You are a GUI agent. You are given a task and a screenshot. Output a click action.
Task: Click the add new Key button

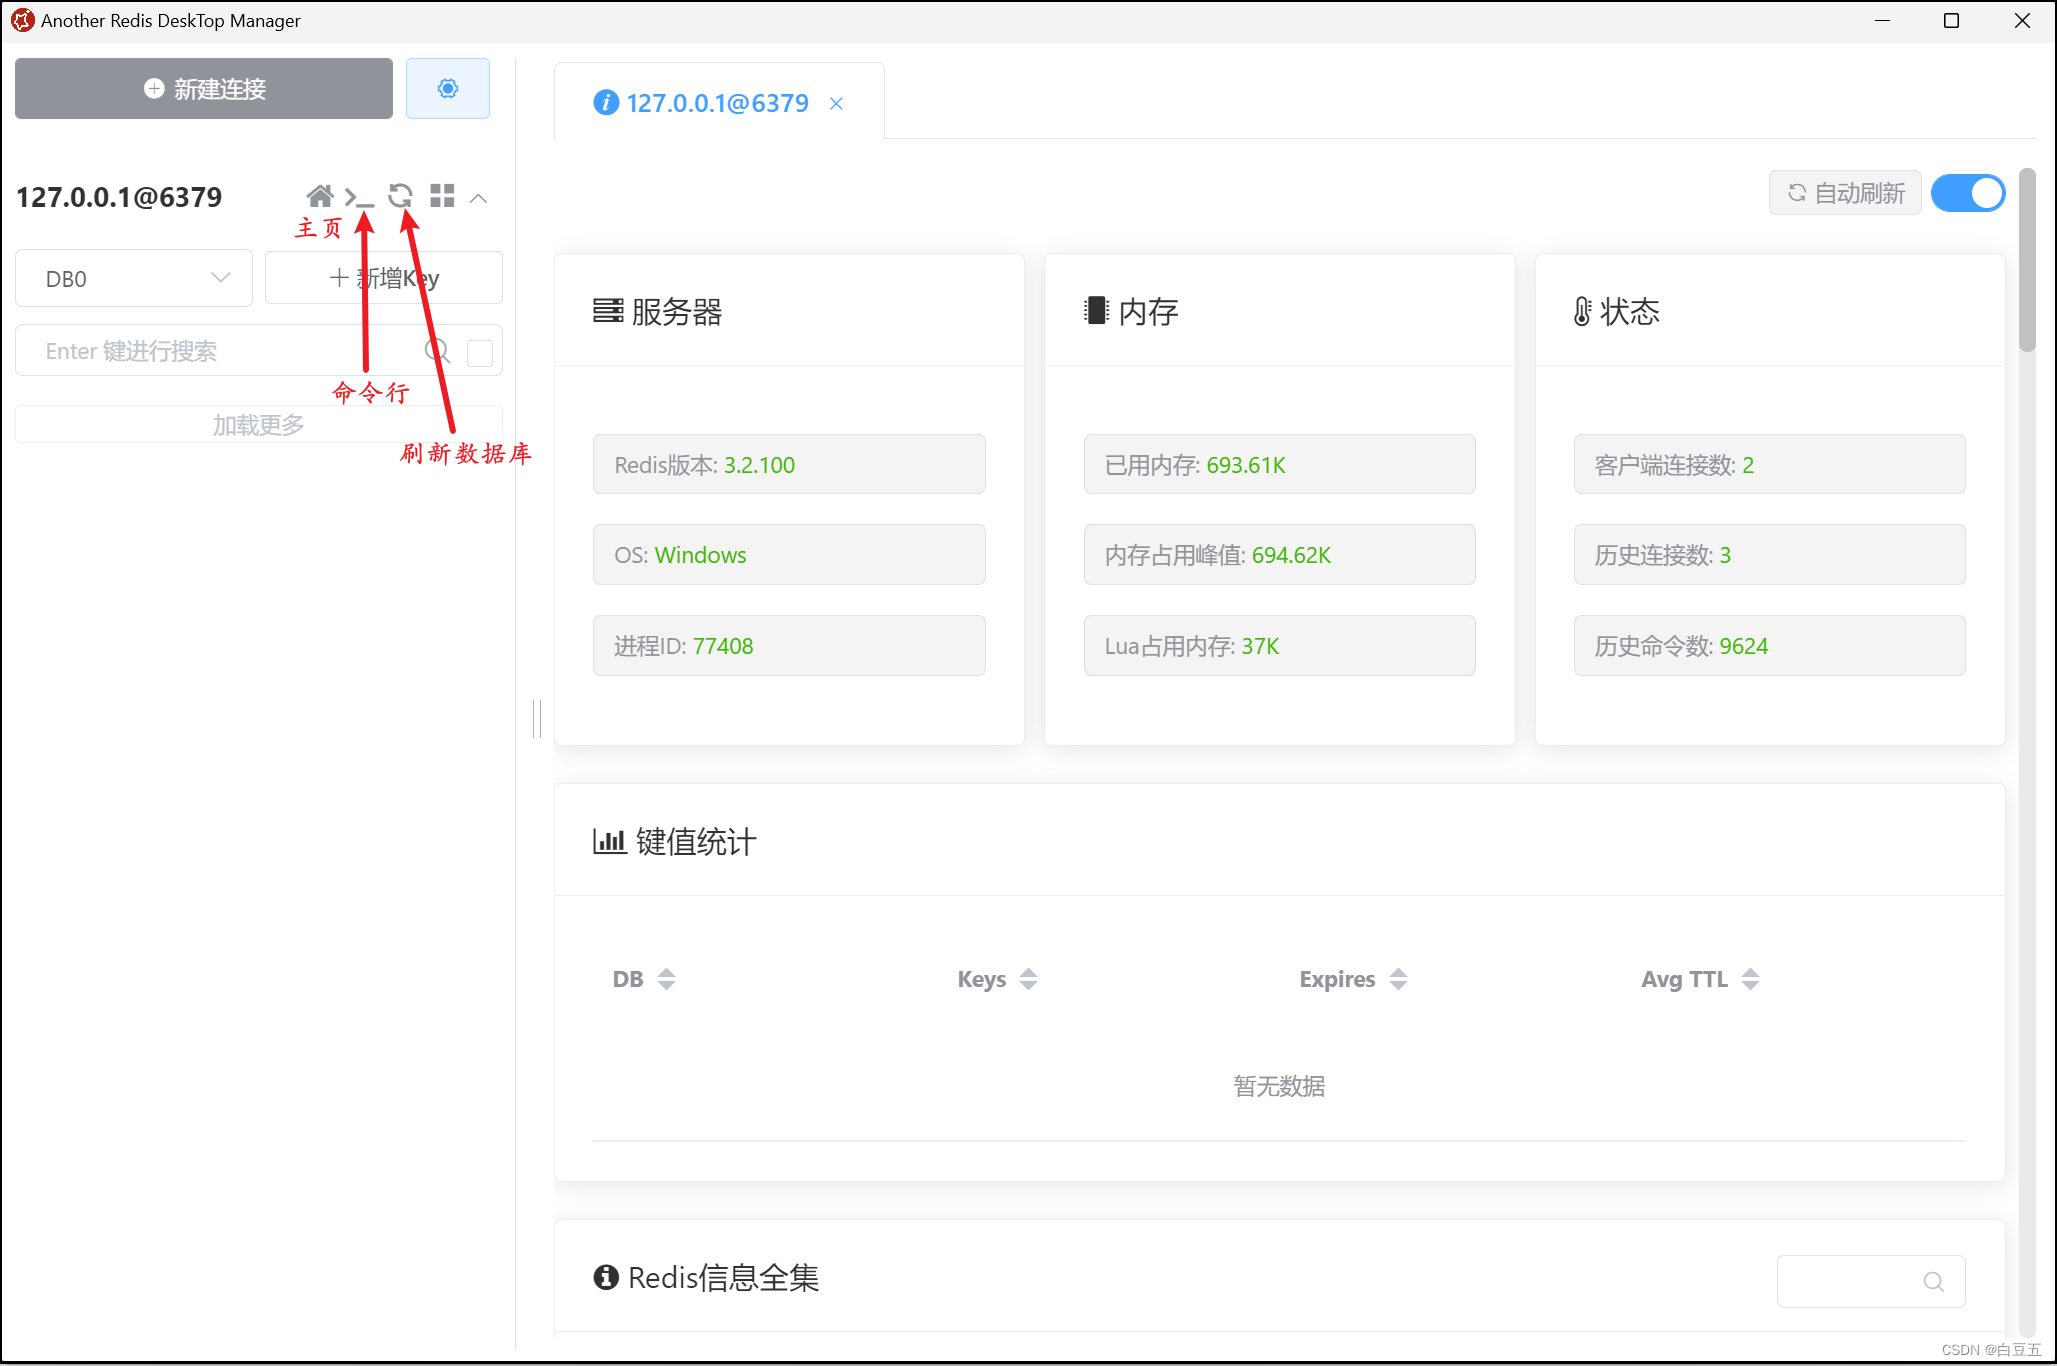pos(384,278)
